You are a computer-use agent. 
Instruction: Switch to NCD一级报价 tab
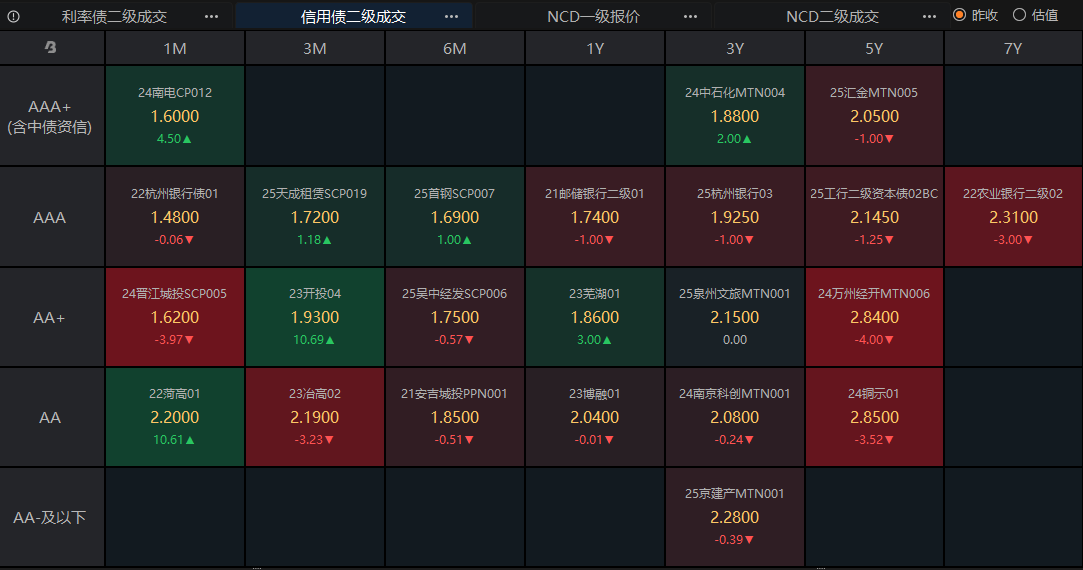pos(593,16)
